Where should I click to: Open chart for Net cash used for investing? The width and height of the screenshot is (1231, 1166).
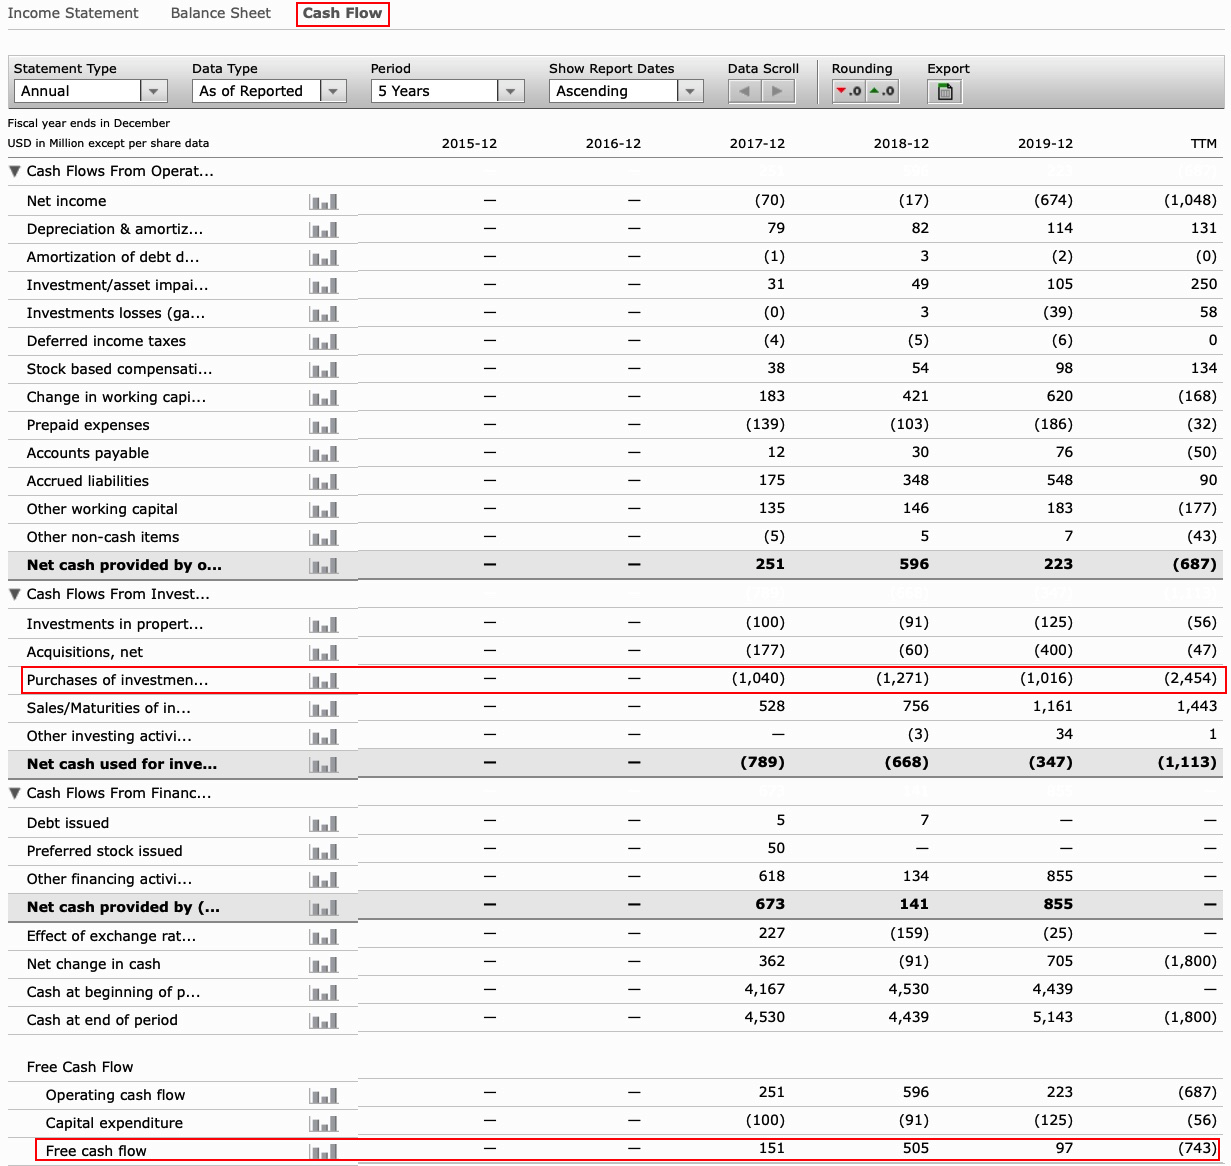[x=324, y=765]
